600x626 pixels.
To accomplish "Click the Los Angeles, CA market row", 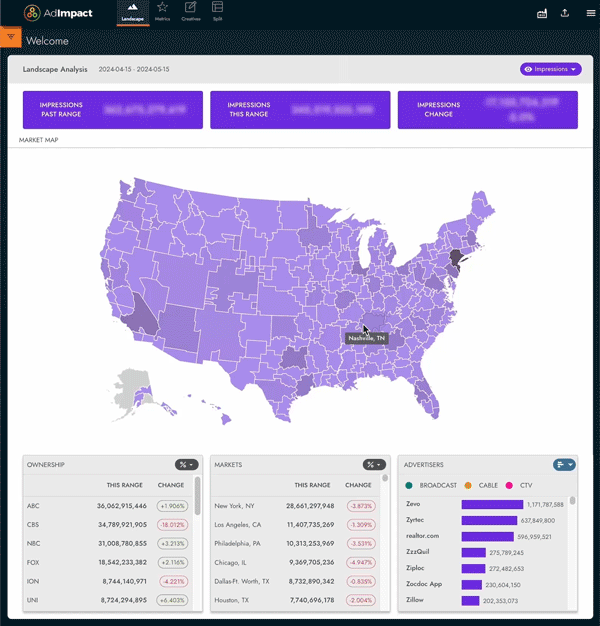I will point(295,525).
